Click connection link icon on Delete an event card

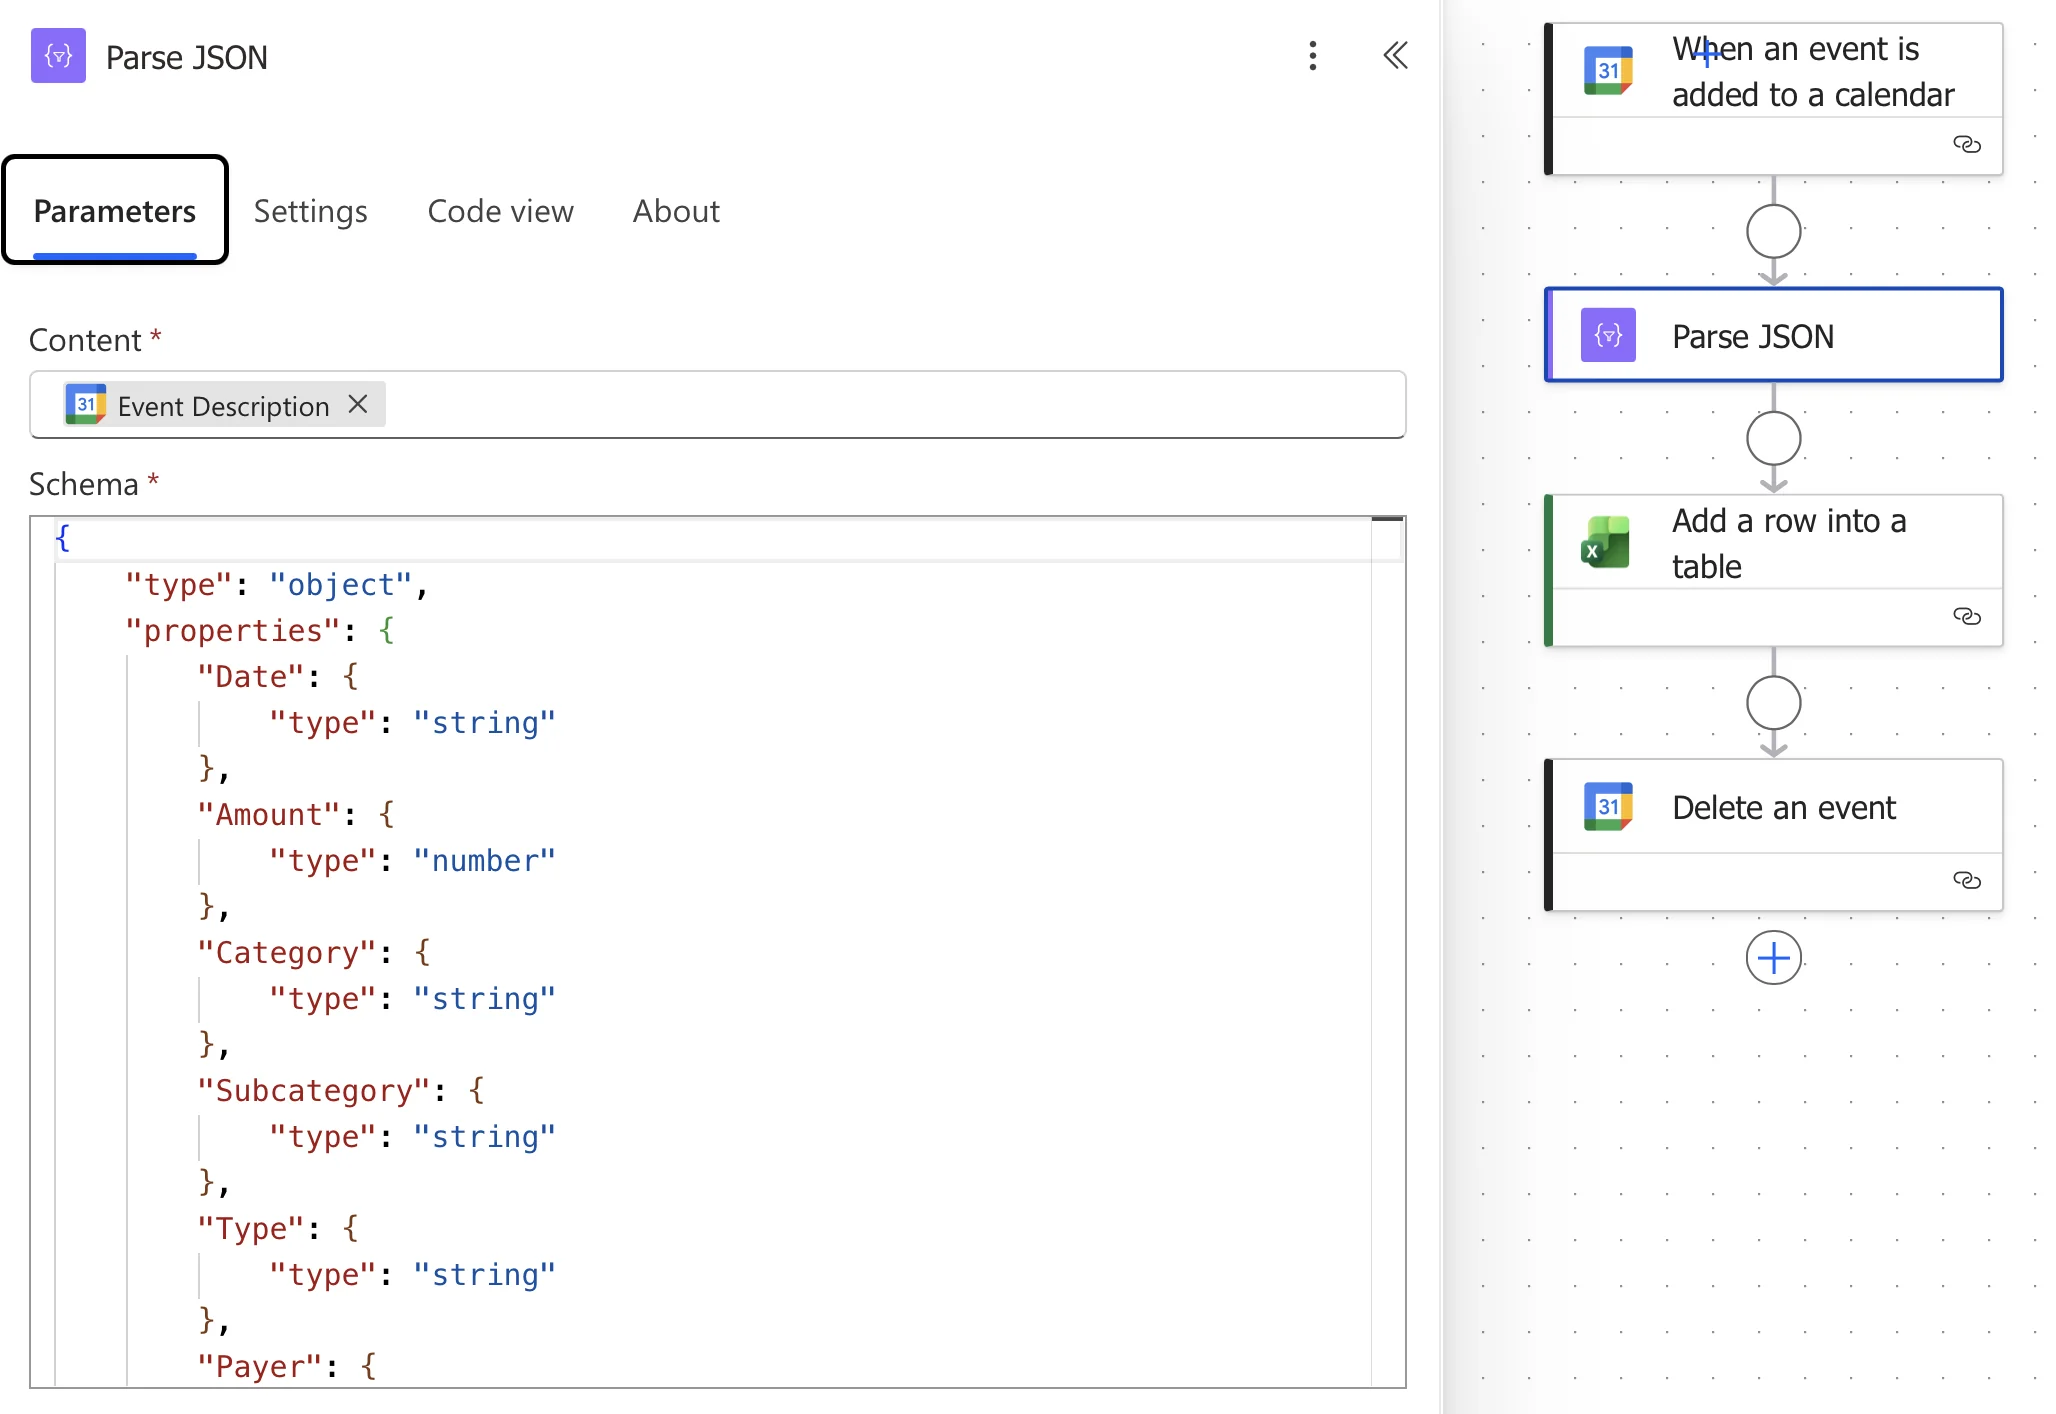click(1966, 880)
